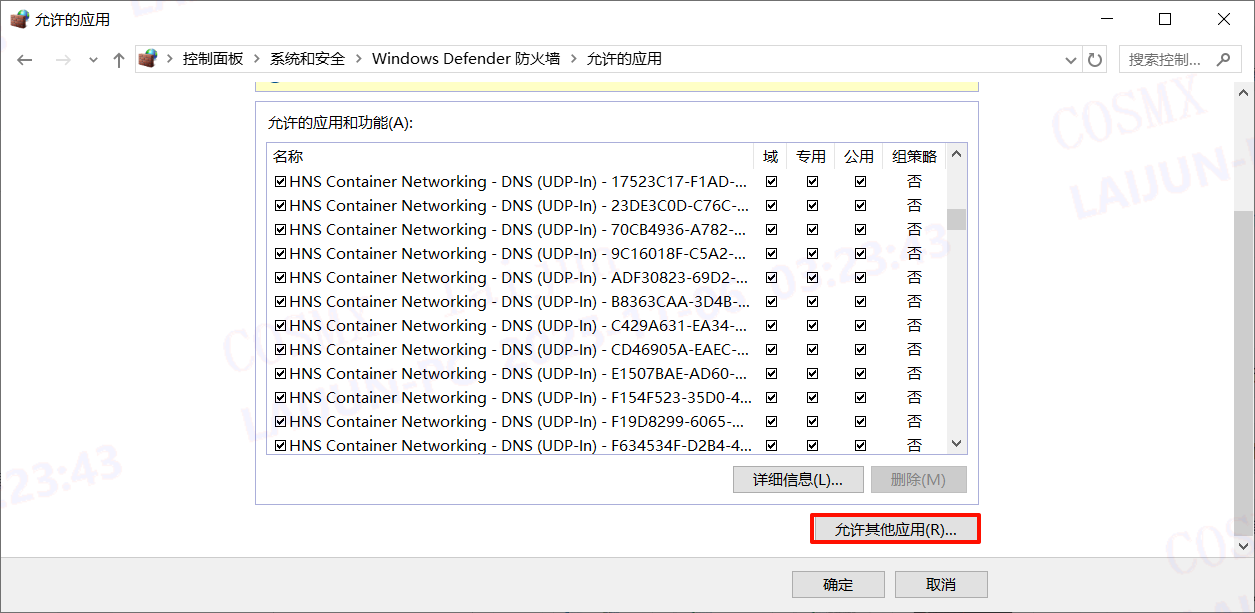The height and width of the screenshot is (613, 1255).
Task: Select 系统和安全 breadcrumb
Action: point(308,59)
